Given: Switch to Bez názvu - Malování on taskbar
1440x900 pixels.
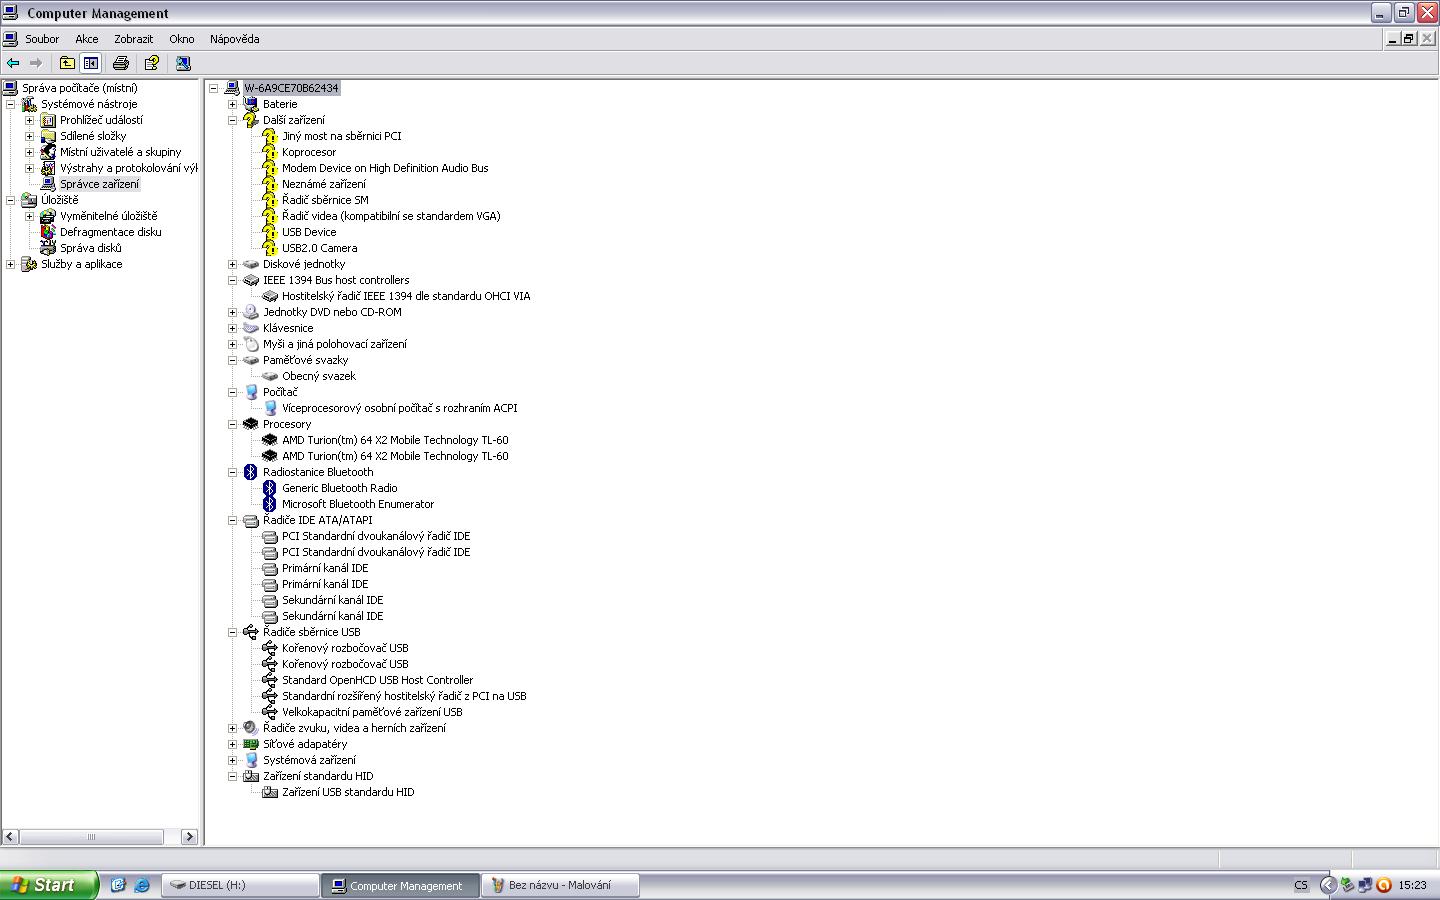Looking at the screenshot, I should [560, 885].
